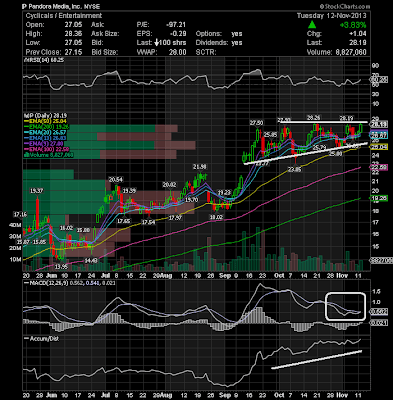The height and width of the screenshot is (400, 393).
Task: Click the green Volume 8,827,060 legend entry
Action: pyautogui.click(x=48, y=155)
